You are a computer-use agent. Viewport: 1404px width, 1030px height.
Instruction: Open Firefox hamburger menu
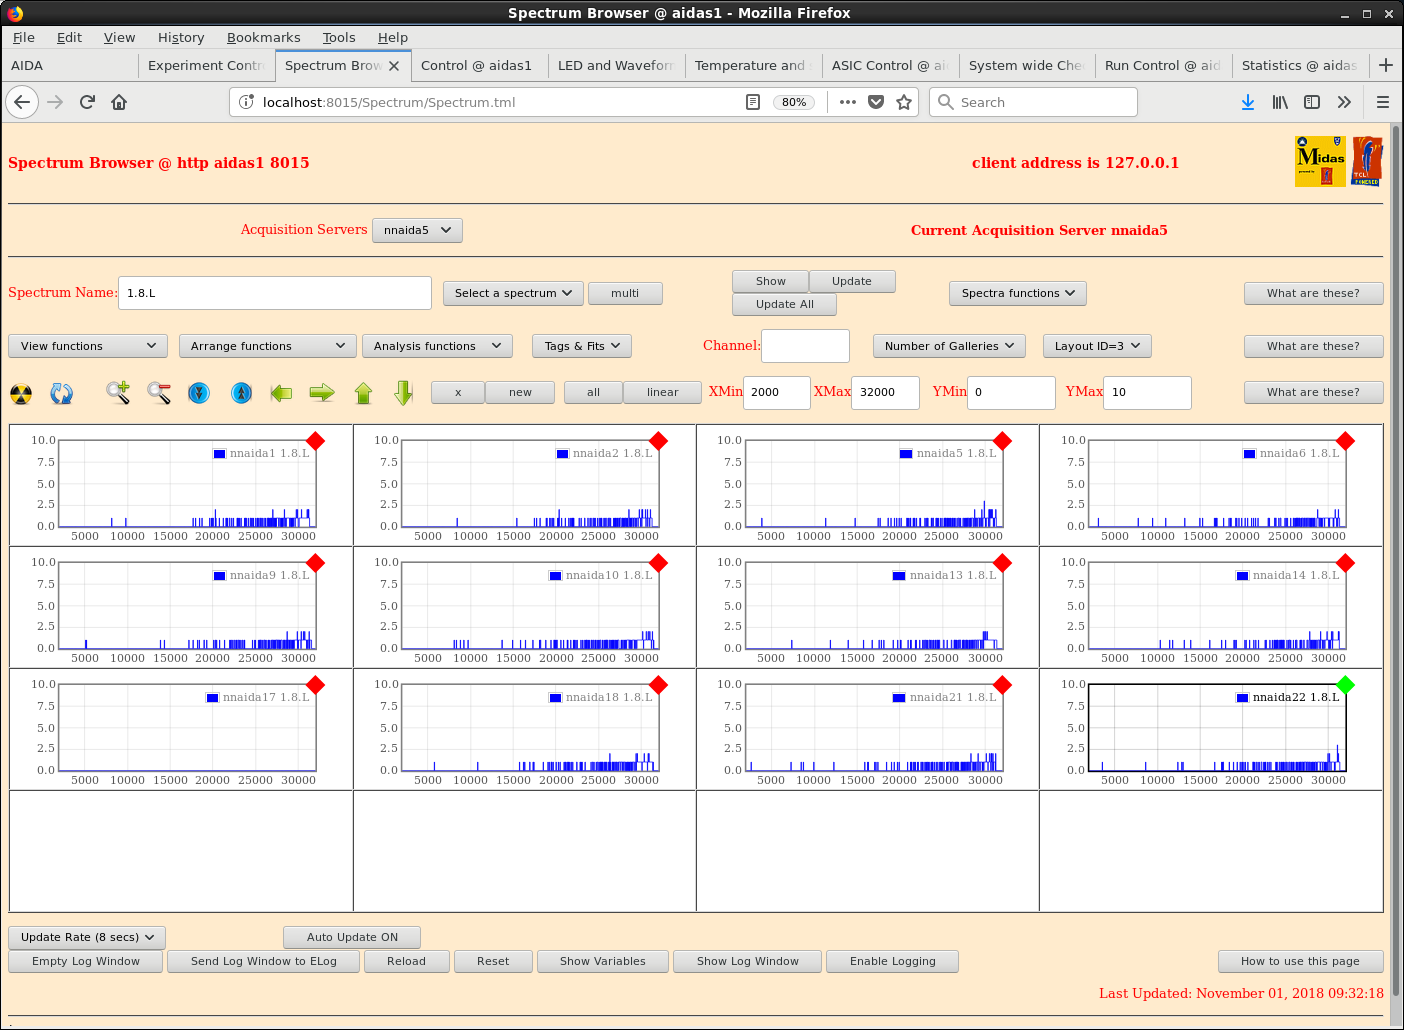pyautogui.click(x=1383, y=102)
